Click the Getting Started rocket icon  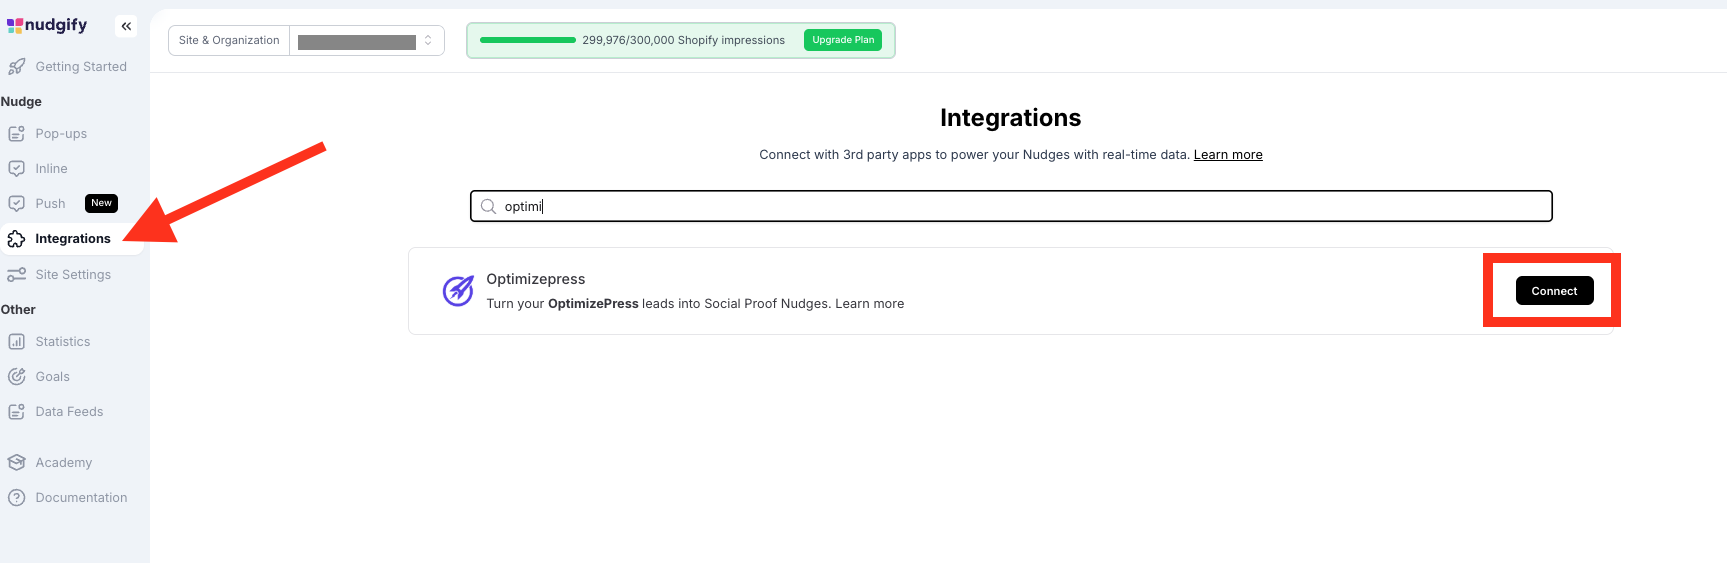pos(16,67)
